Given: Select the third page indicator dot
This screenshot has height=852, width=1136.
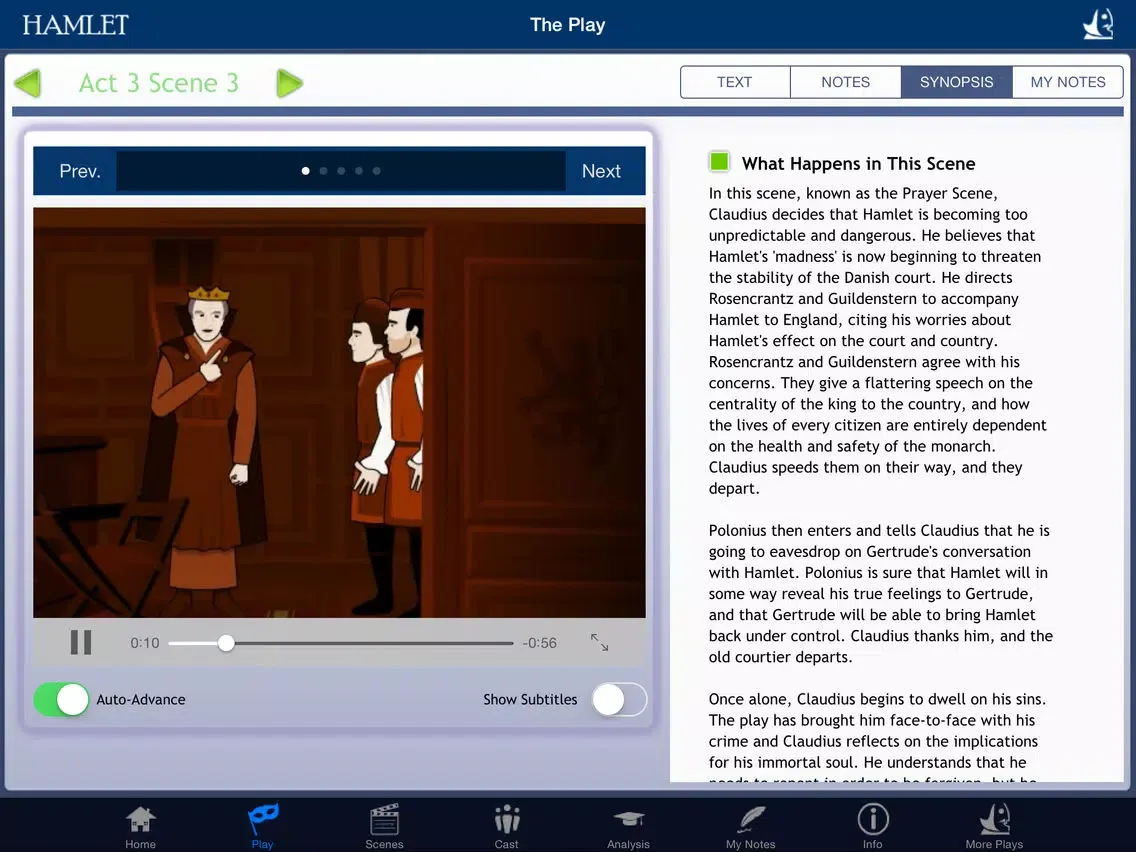Looking at the screenshot, I should click(341, 171).
